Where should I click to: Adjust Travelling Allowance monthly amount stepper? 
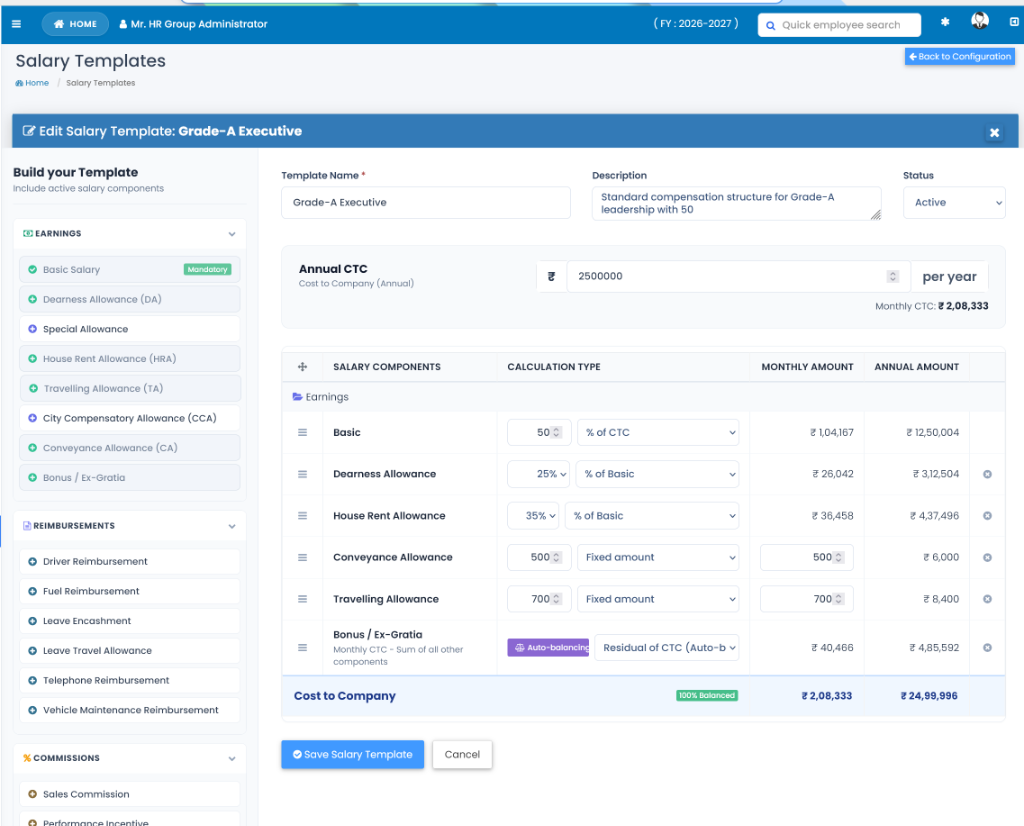tap(839, 599)
